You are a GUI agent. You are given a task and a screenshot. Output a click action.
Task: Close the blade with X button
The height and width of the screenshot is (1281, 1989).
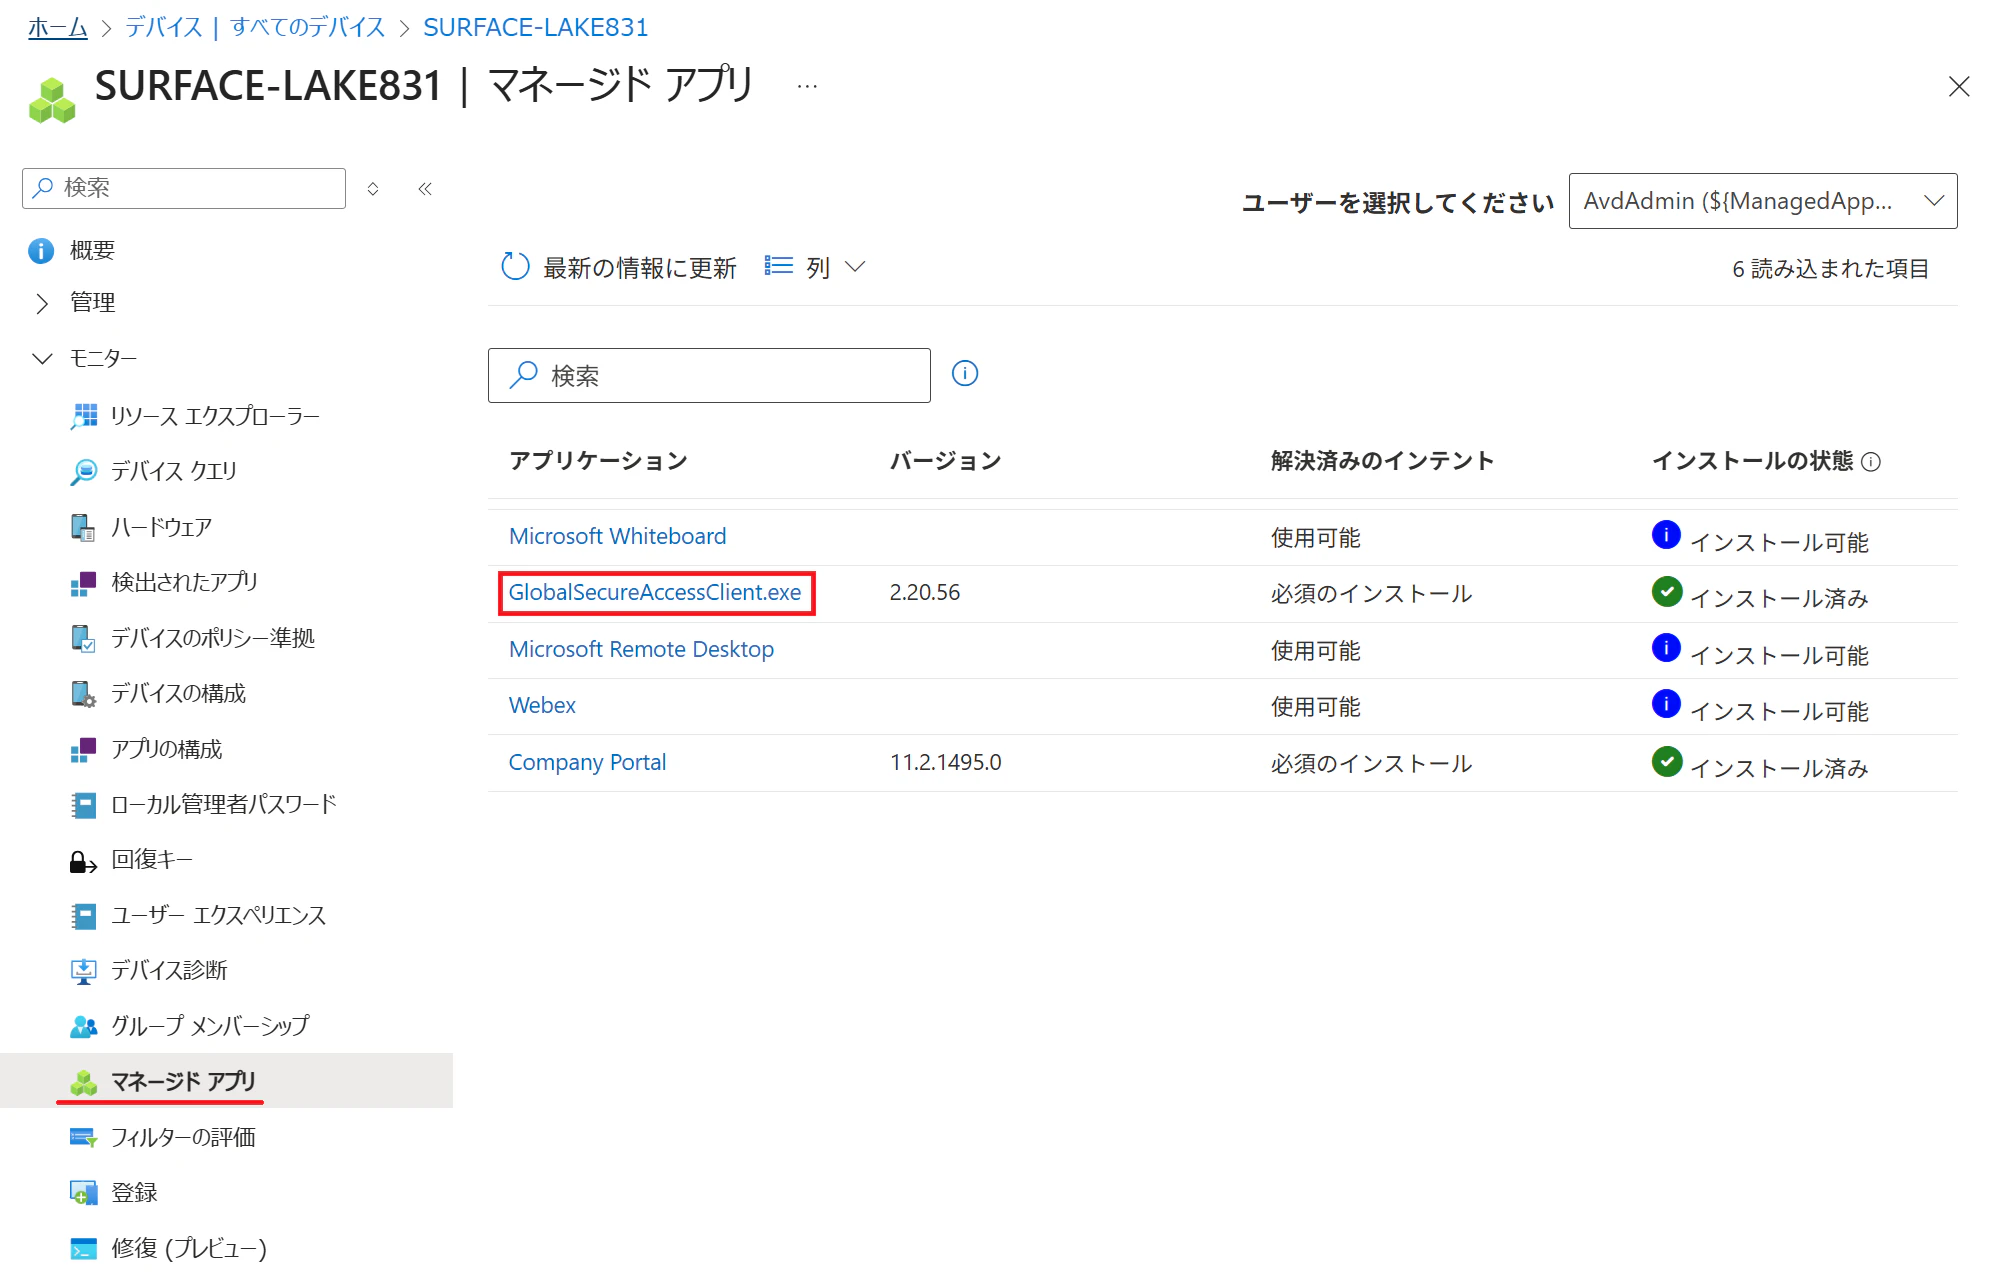tap(1959, 87)
